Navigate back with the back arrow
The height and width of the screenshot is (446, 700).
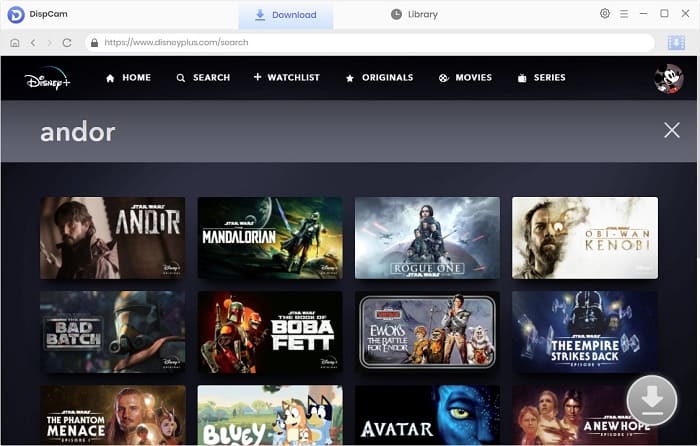(x=33, y=43)
